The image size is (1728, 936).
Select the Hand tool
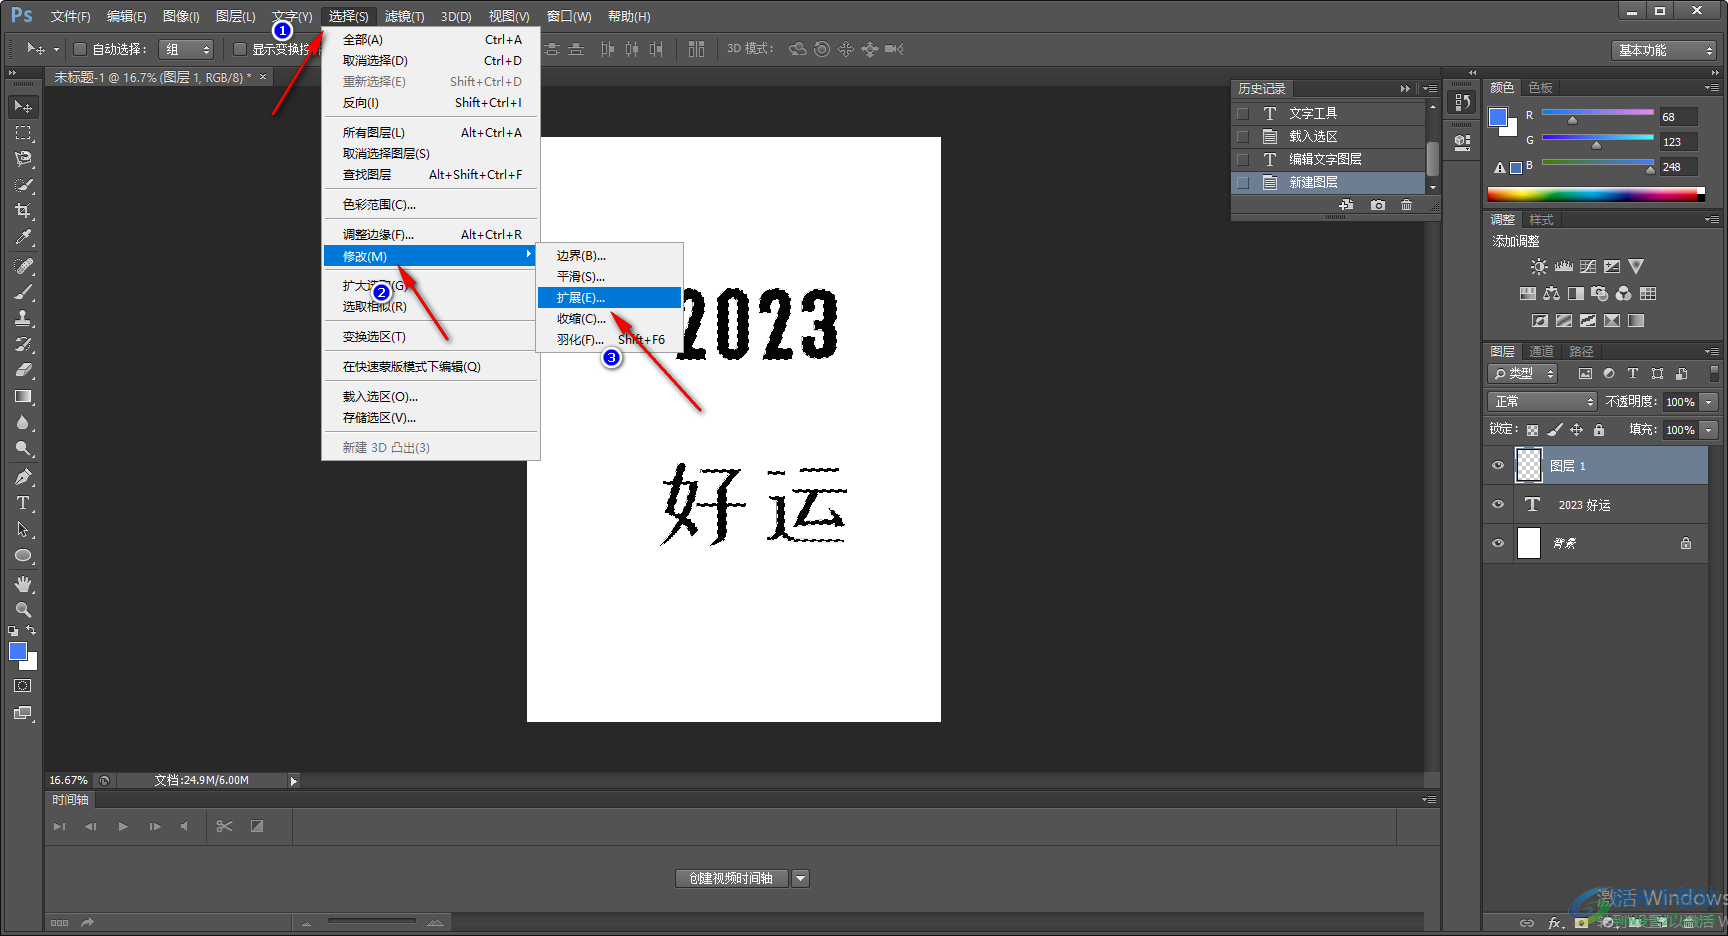click(23, 583)
